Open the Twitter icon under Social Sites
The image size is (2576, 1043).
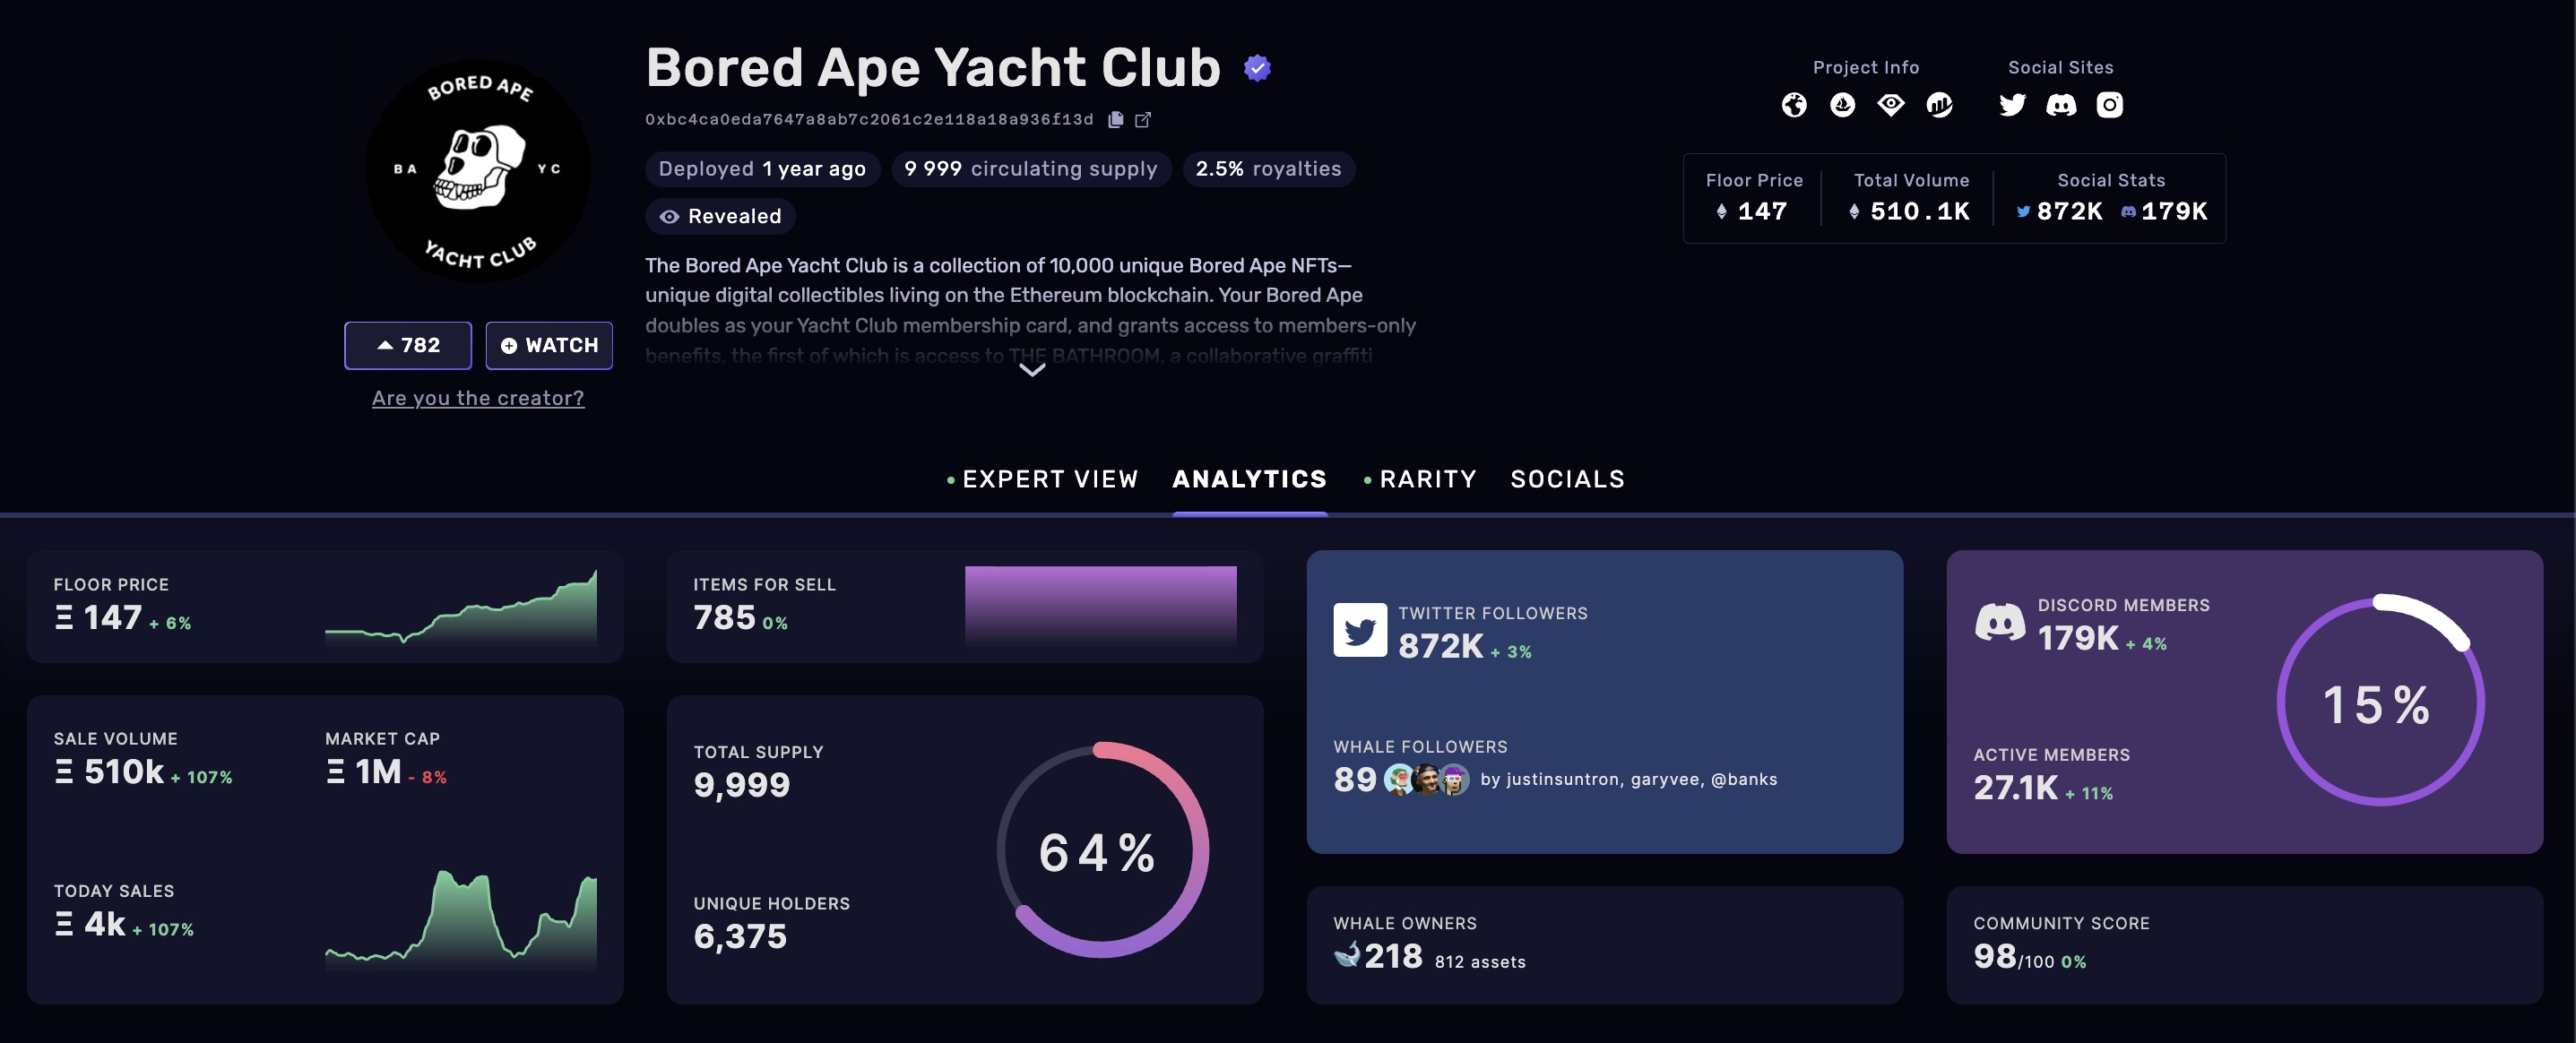(2012, 105)
